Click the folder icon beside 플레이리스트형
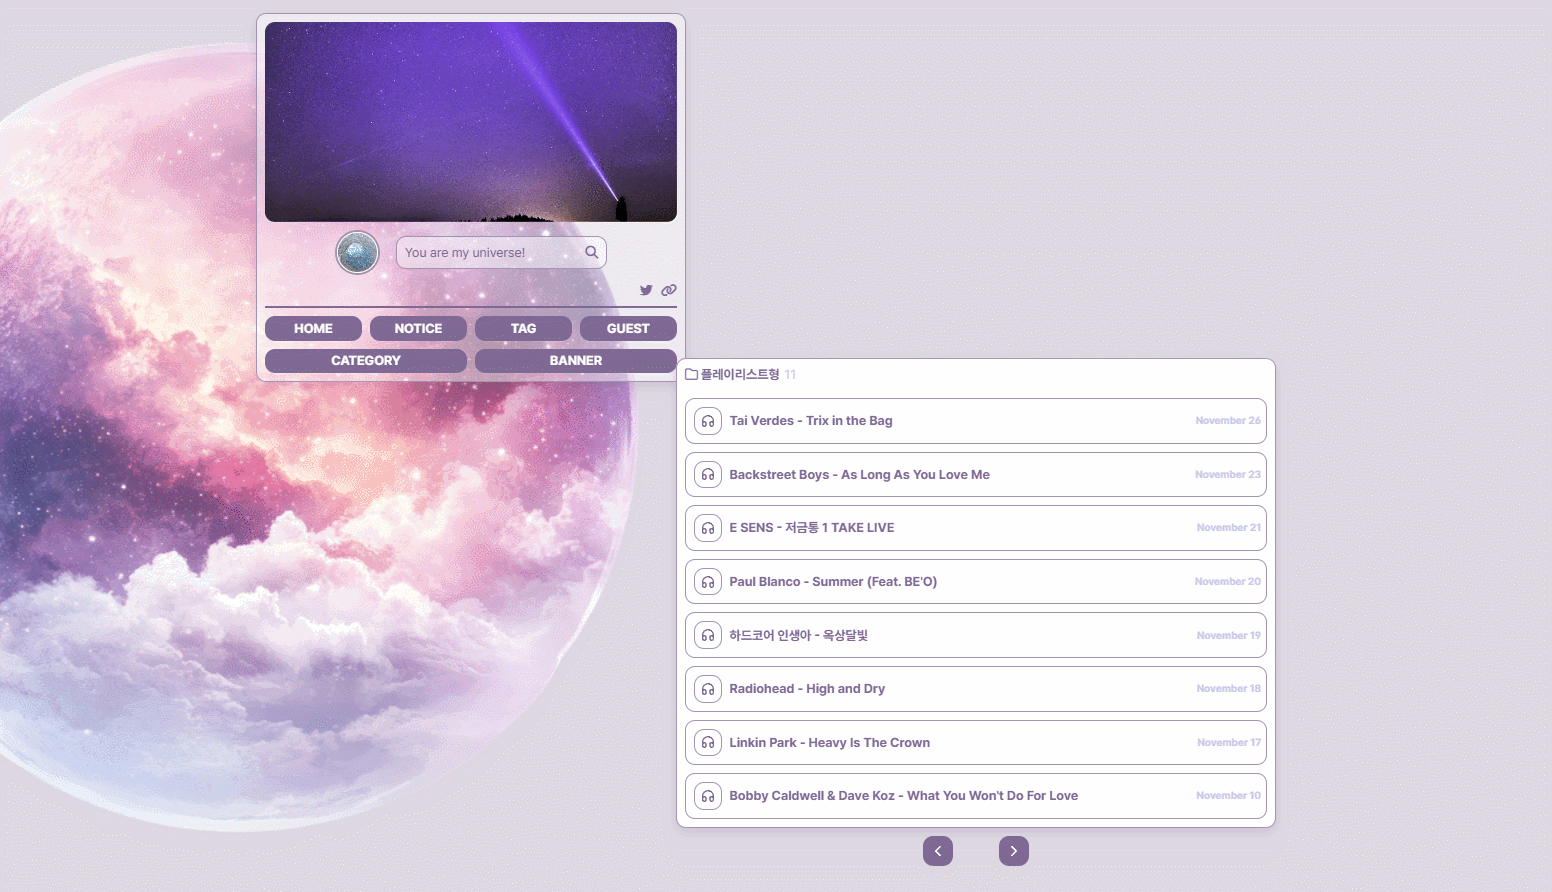This screenshot has height=892, width=1552. (x=691, y=374)
